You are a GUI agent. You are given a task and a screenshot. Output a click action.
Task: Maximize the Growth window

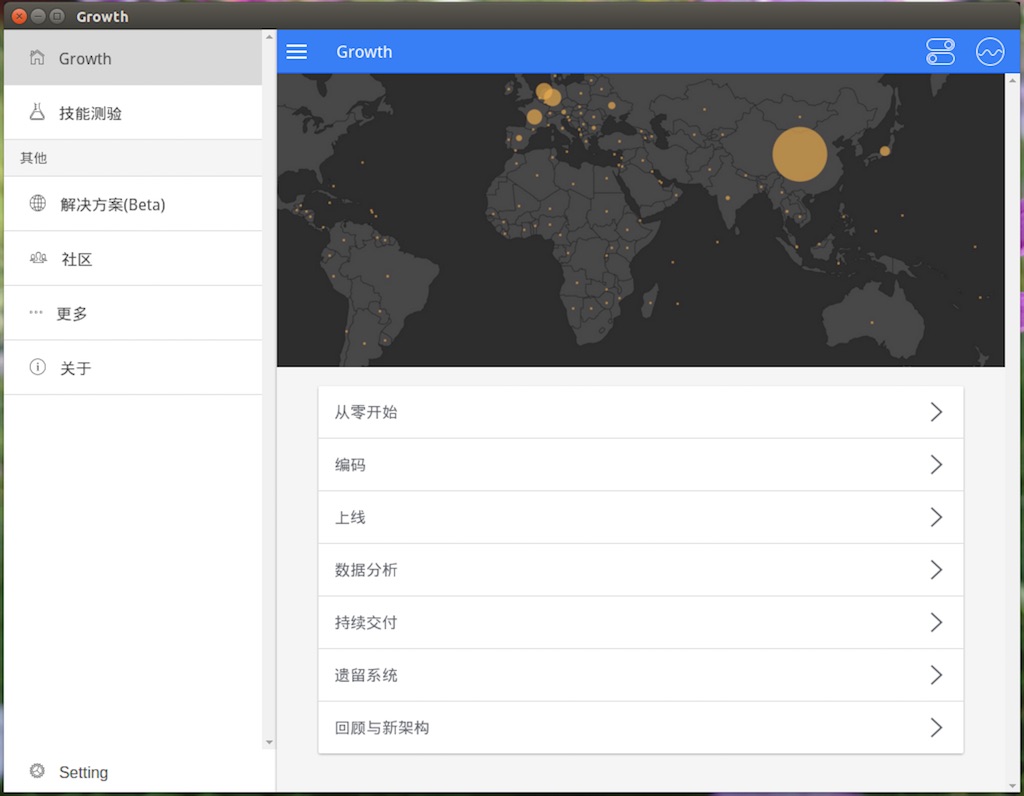pyautogui.click(x=57, y=16)
